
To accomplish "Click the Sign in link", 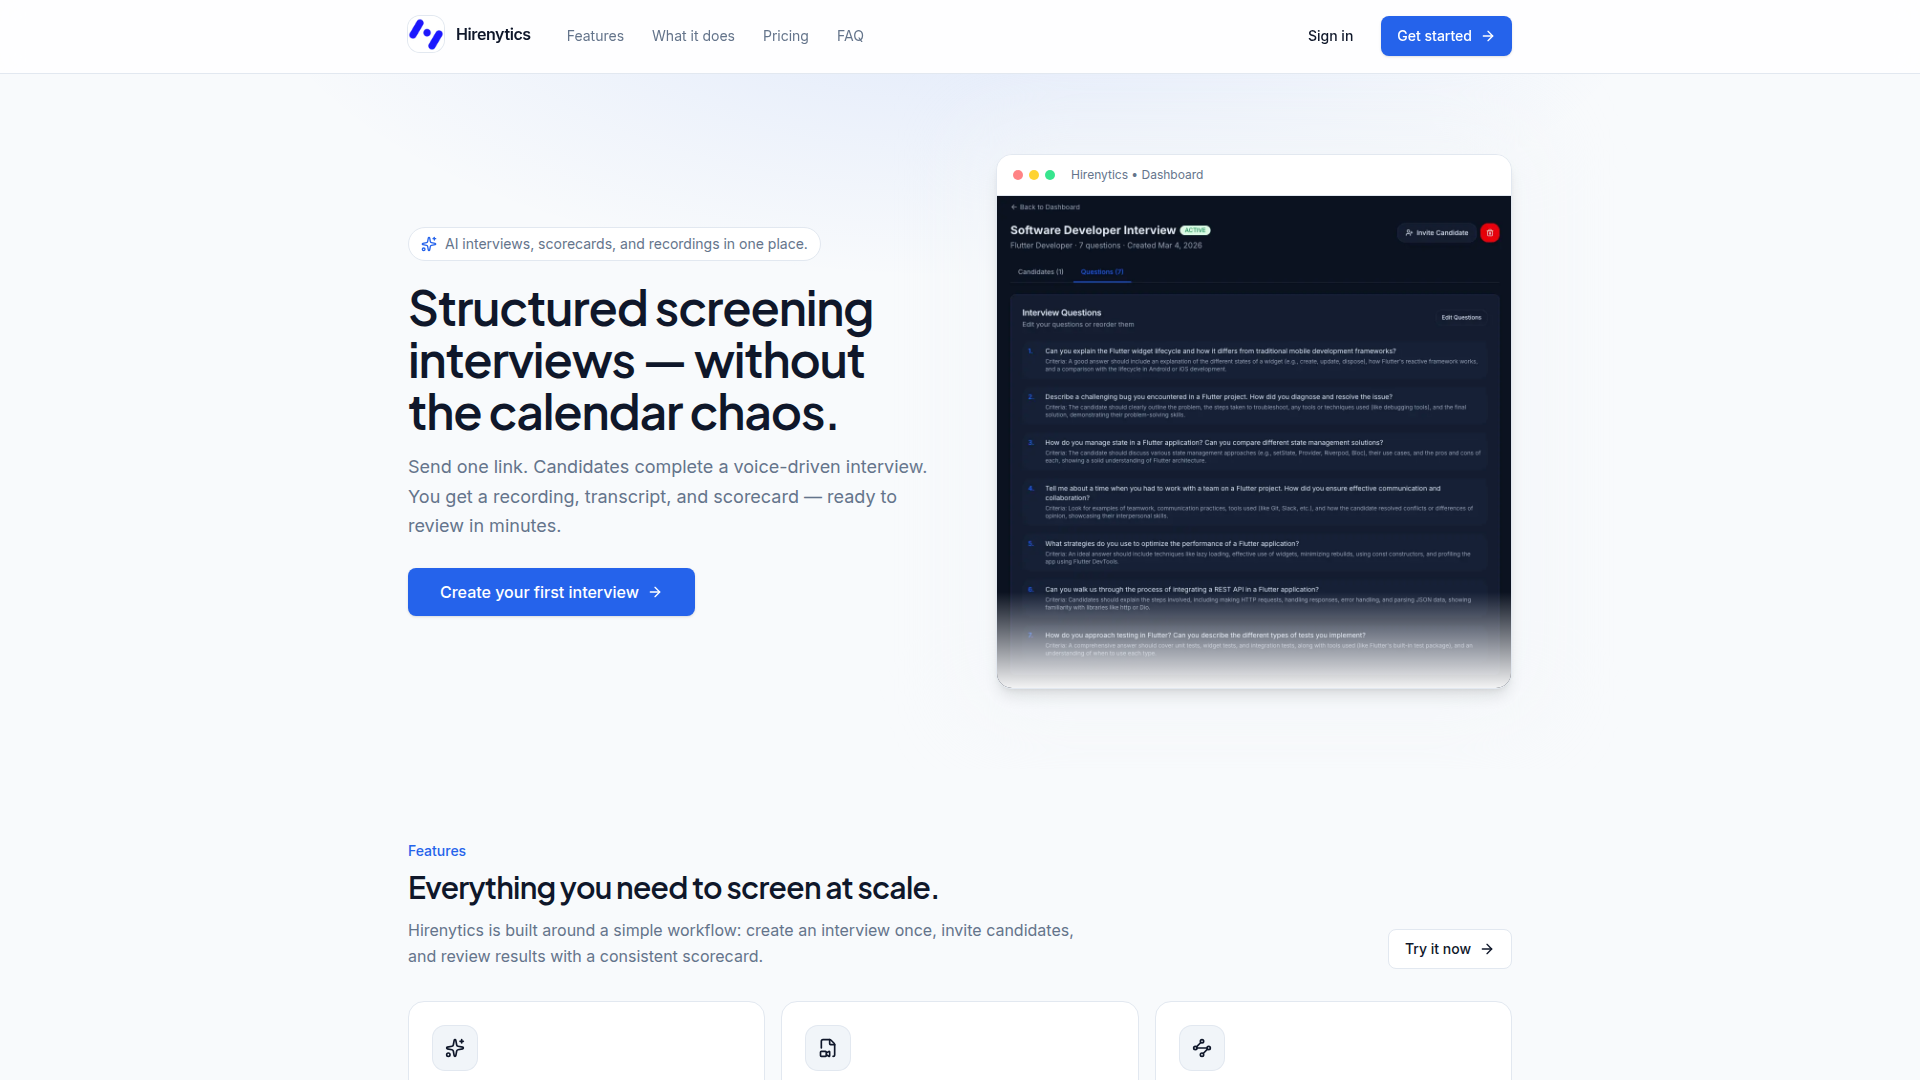I will tap(1330, 36).
